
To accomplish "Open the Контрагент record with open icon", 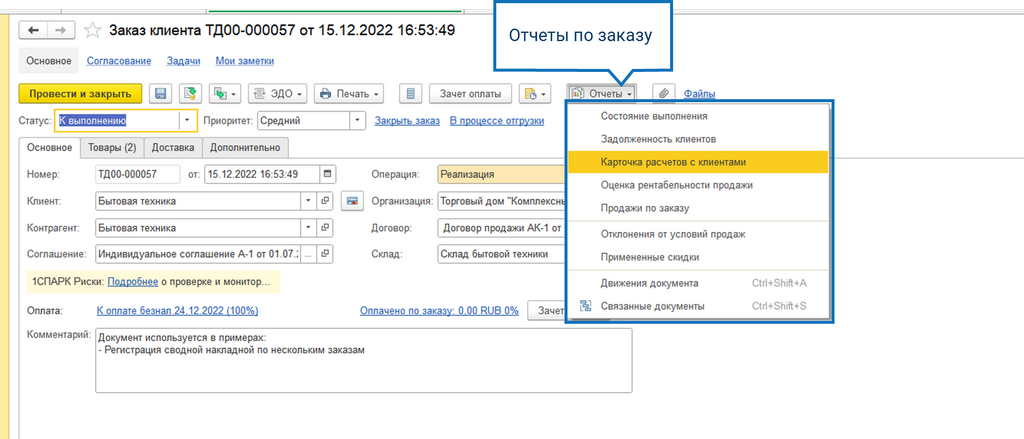I will click(x=325, y=228).
